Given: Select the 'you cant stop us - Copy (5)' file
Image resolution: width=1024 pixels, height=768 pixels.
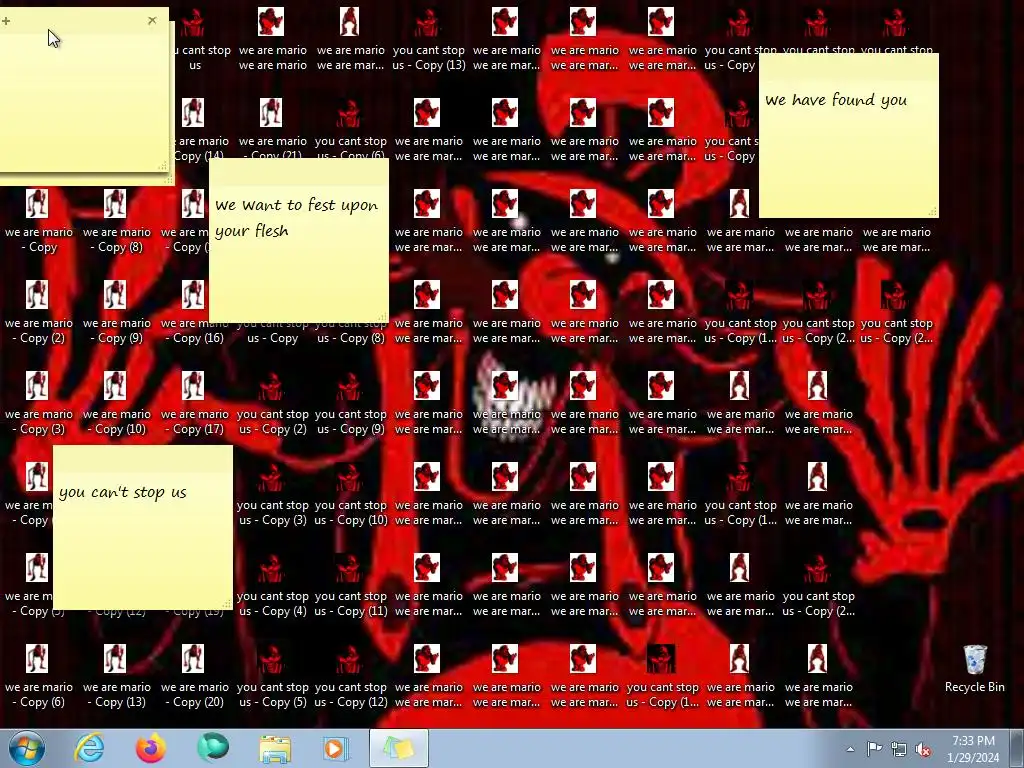Looking at the screenshot, I should click(x=272, y=676).
